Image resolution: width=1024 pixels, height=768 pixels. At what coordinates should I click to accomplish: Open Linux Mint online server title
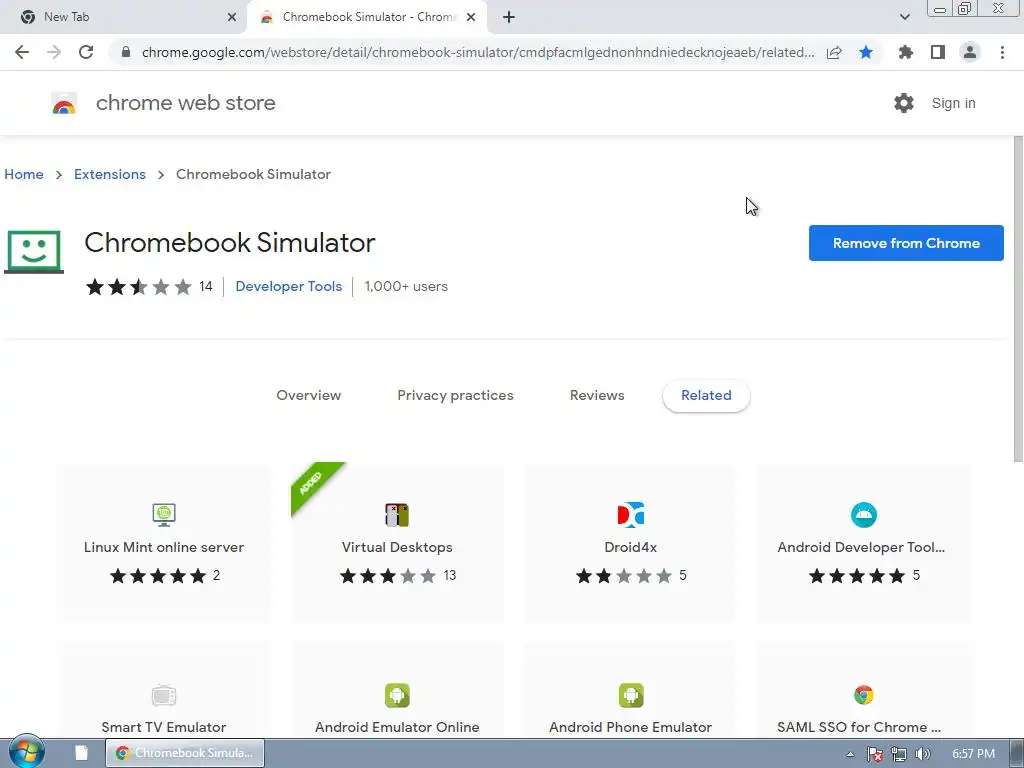coord(164,547)
